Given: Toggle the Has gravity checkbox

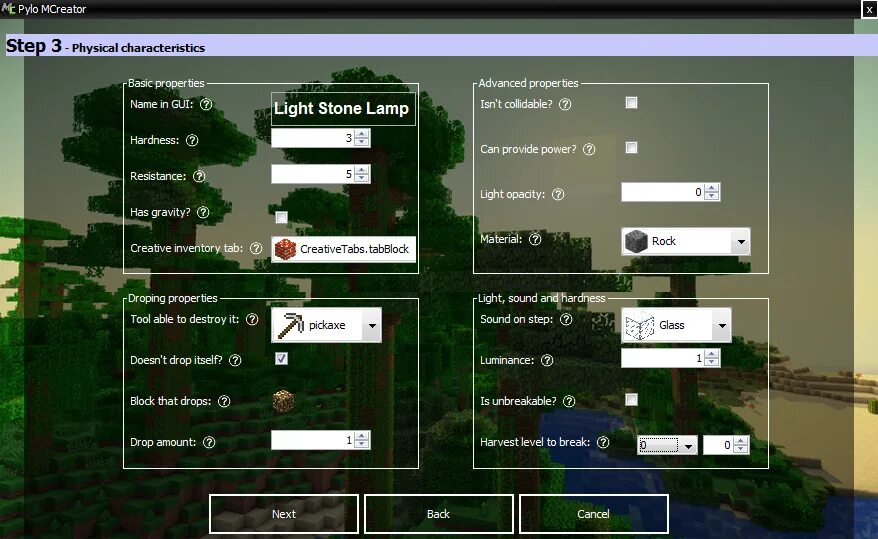Looking at the screenshot, I should click(x=281, y=217).
